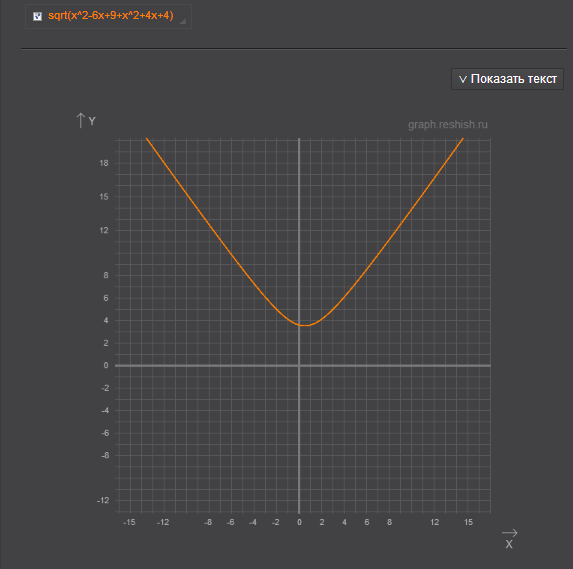
Task: Click the 4 label on the Y axis
Action: (x=106, y=320)
